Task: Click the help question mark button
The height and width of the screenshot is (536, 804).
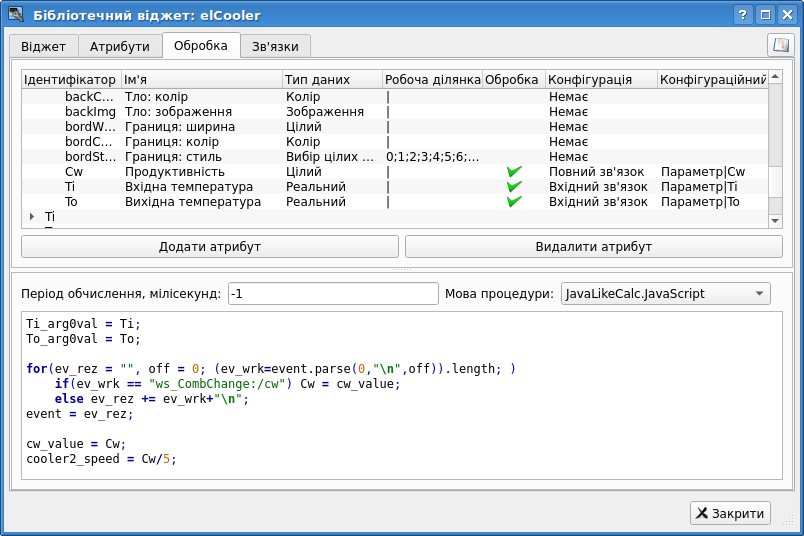Action: click(x=742, y=14)
